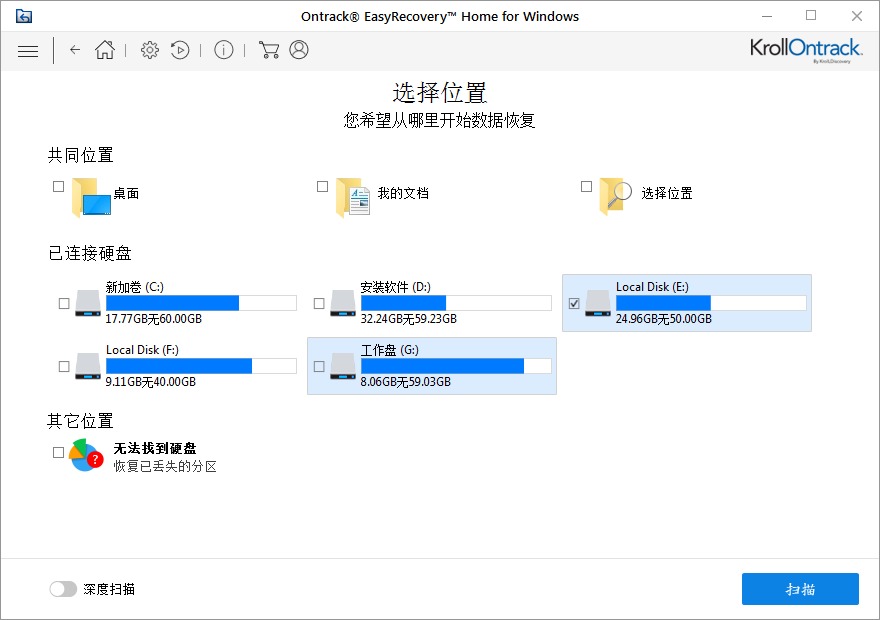Open the settings gear icon
Viewport: 880px width, 620px height.
click(x=149, y=50)
